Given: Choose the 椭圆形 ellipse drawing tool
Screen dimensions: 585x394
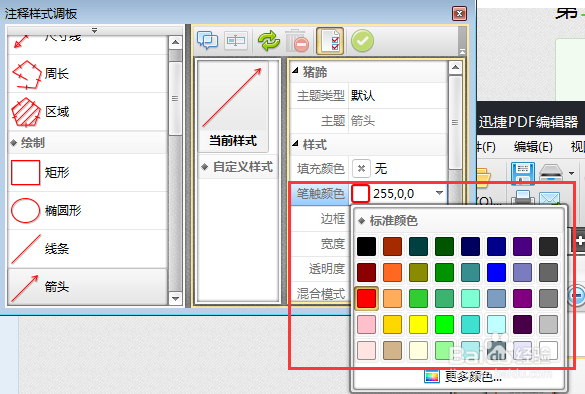Looking at the screenshot, I should [x=87, y=210].
